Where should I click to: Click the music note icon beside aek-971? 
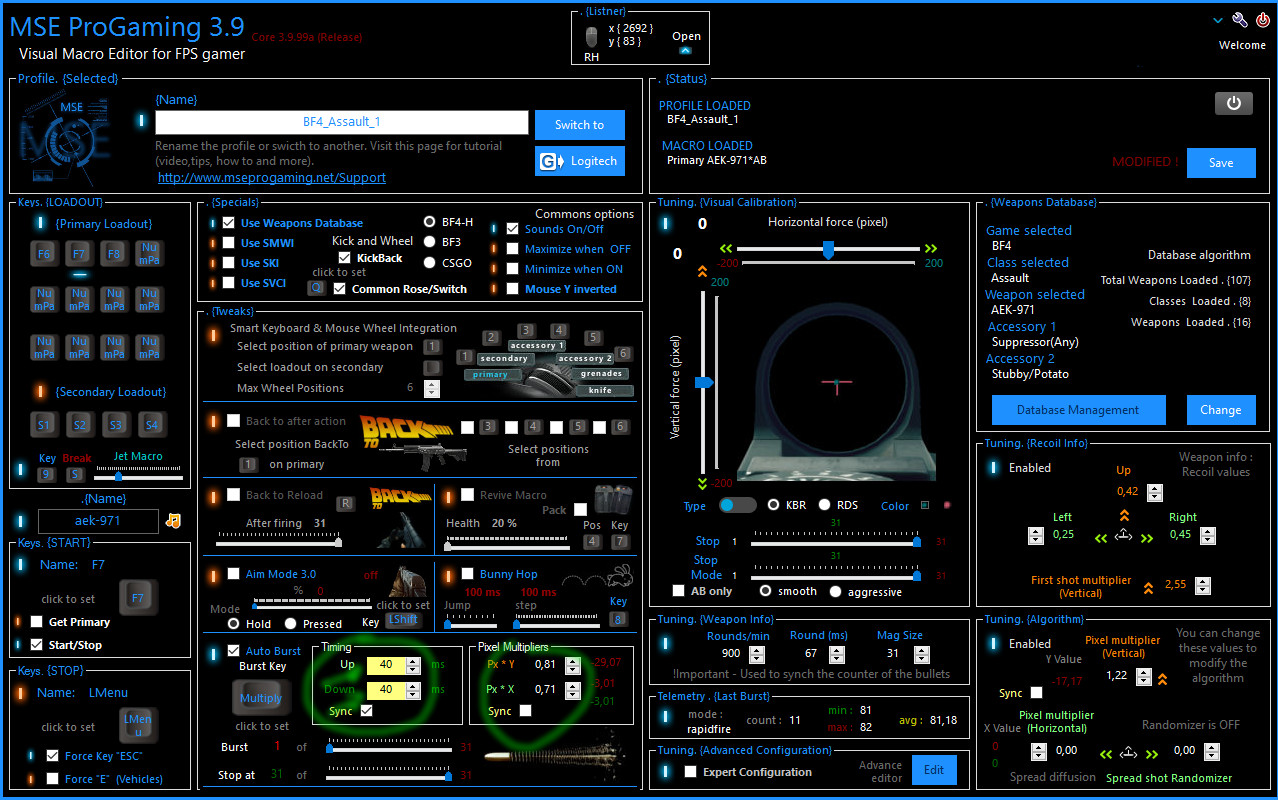click(173, 521)
